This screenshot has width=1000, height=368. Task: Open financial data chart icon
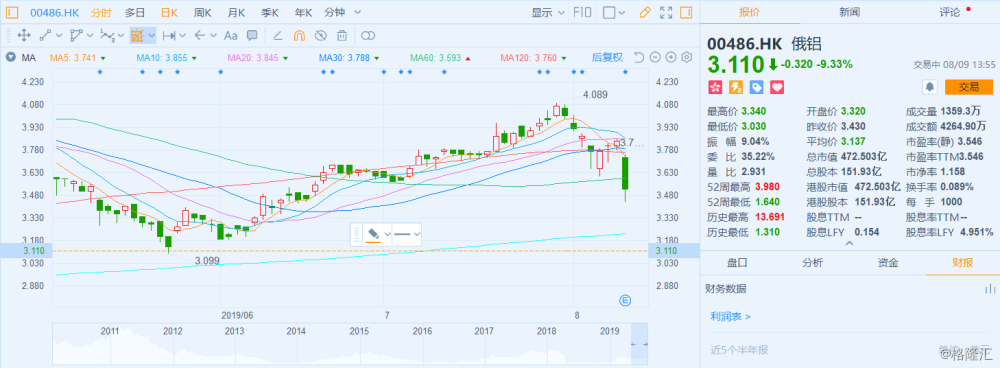[x=990, y=289]
